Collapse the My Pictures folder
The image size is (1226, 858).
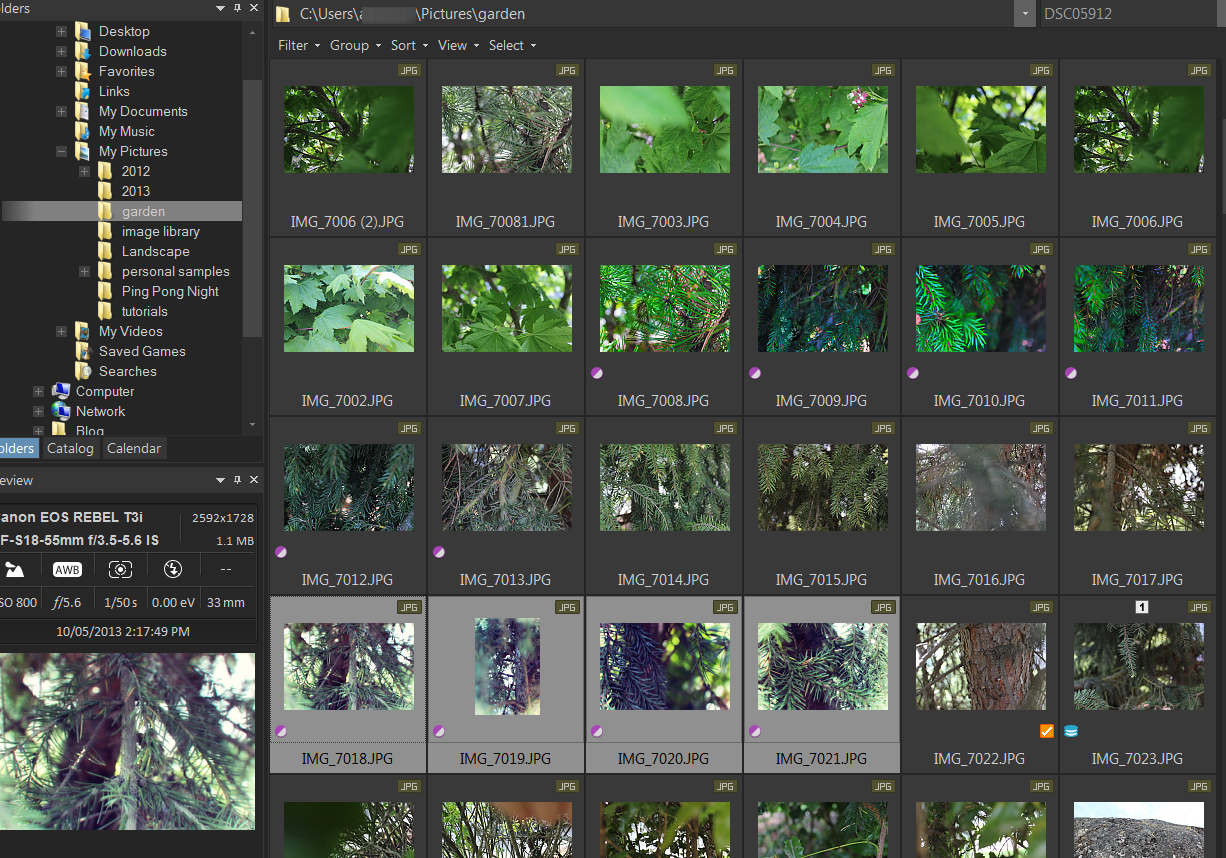point(61,151)
